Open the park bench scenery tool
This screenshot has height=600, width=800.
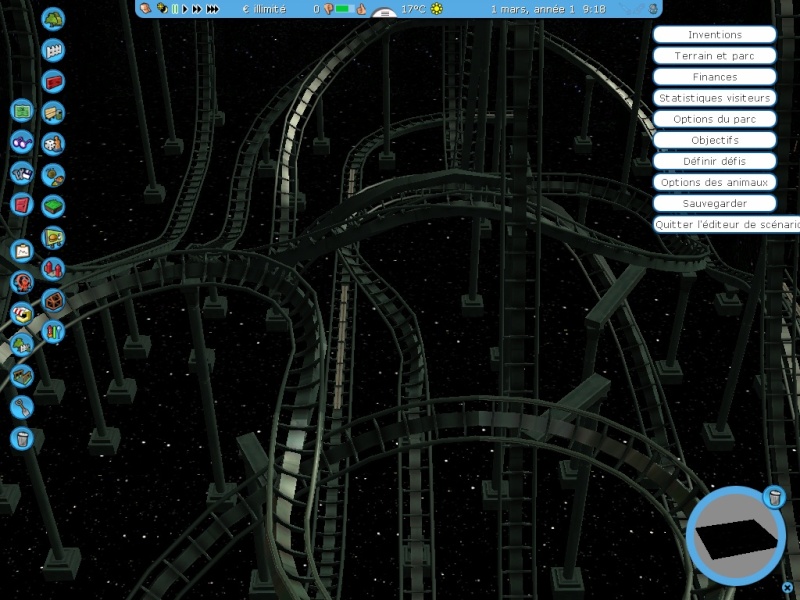pos(53,113)
